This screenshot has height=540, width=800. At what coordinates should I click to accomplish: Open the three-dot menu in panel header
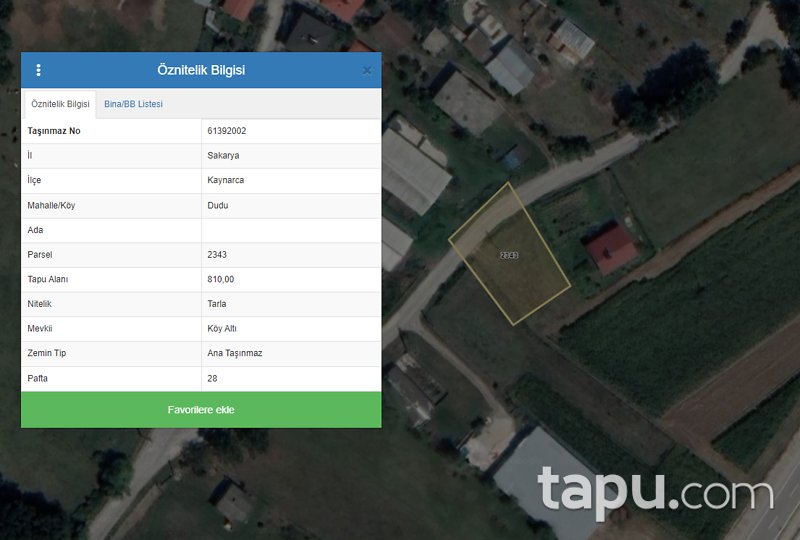coord(39,70)
